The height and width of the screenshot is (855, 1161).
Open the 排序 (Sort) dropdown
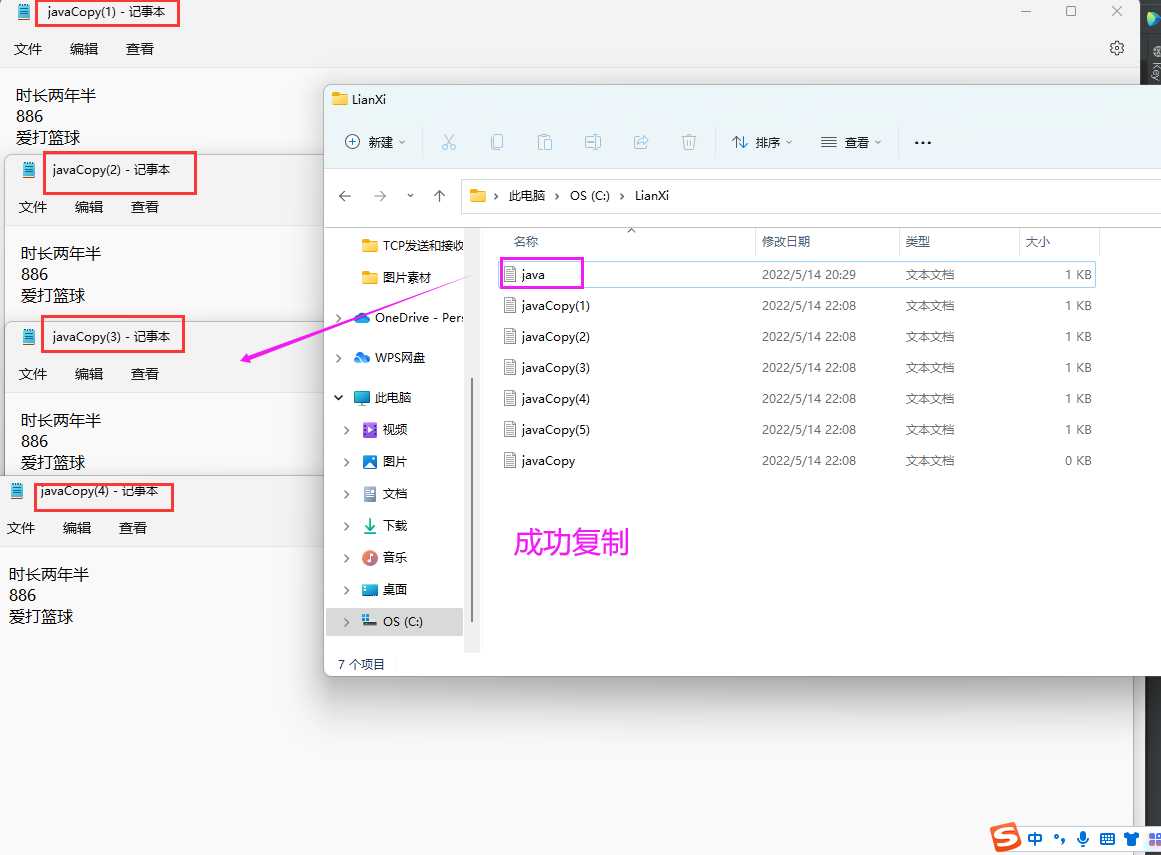click(x=762, y=142)
